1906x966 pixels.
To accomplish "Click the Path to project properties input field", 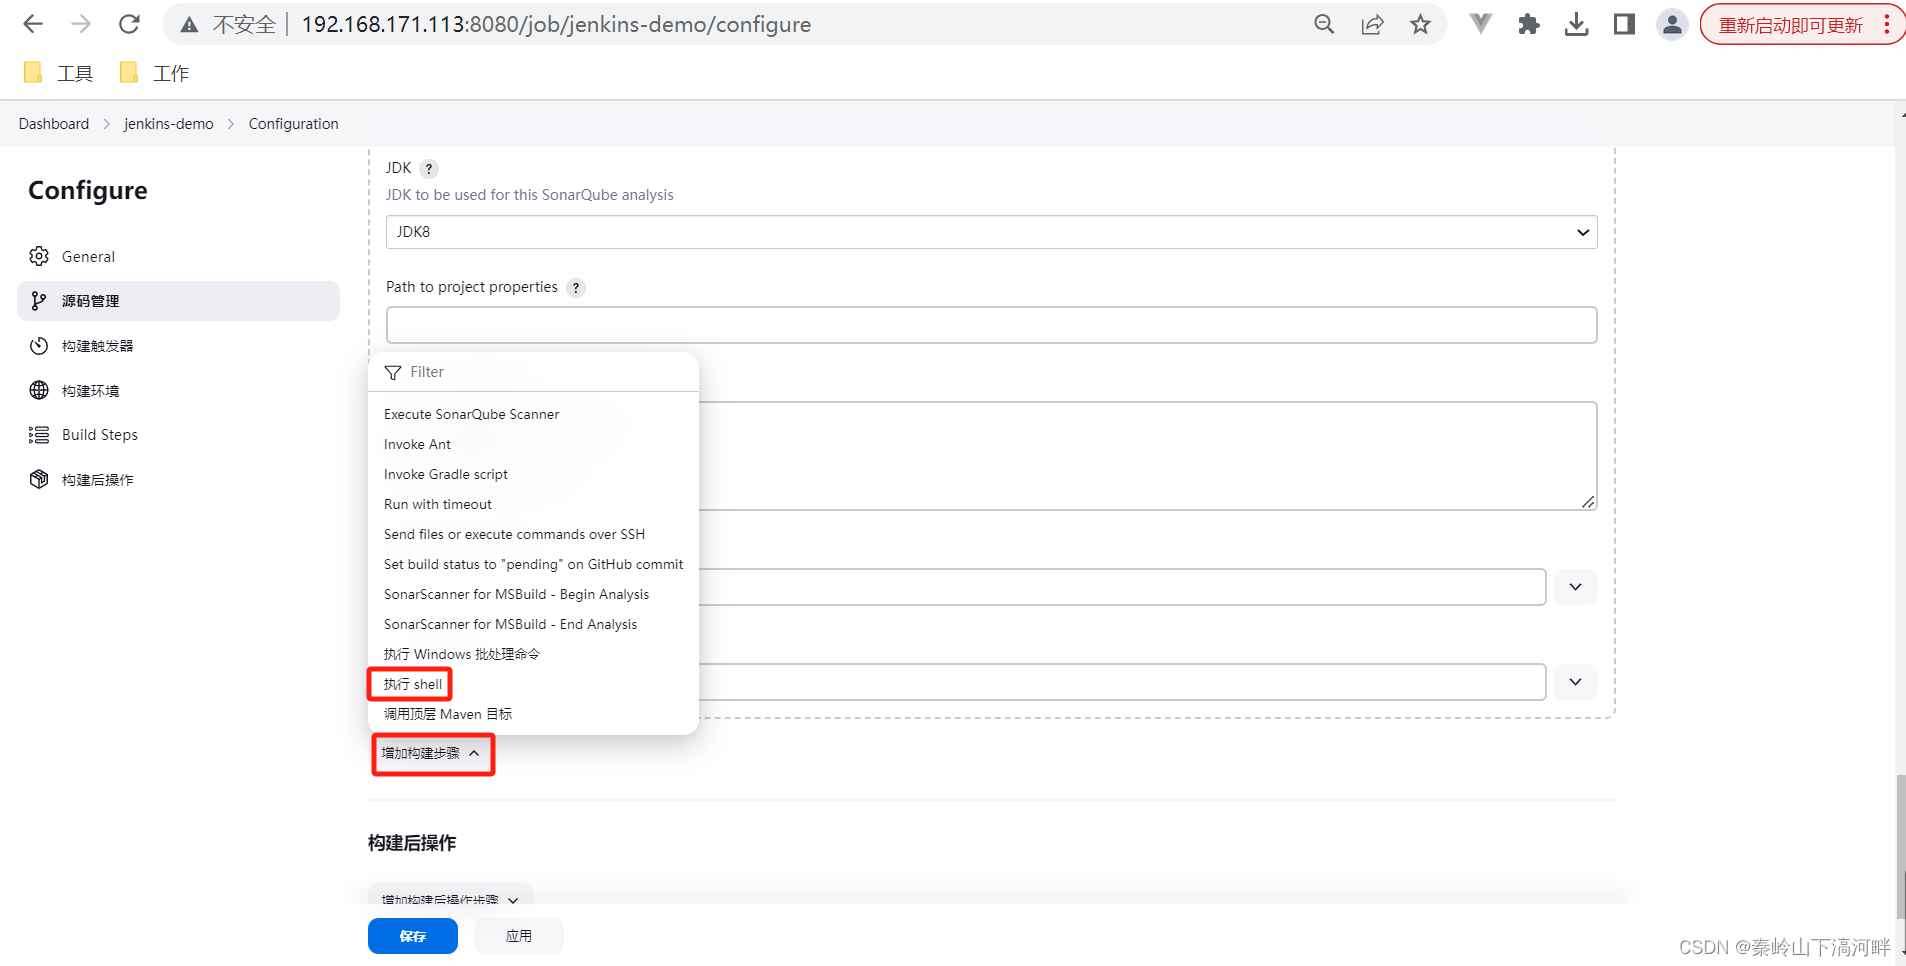I will 990,324.
